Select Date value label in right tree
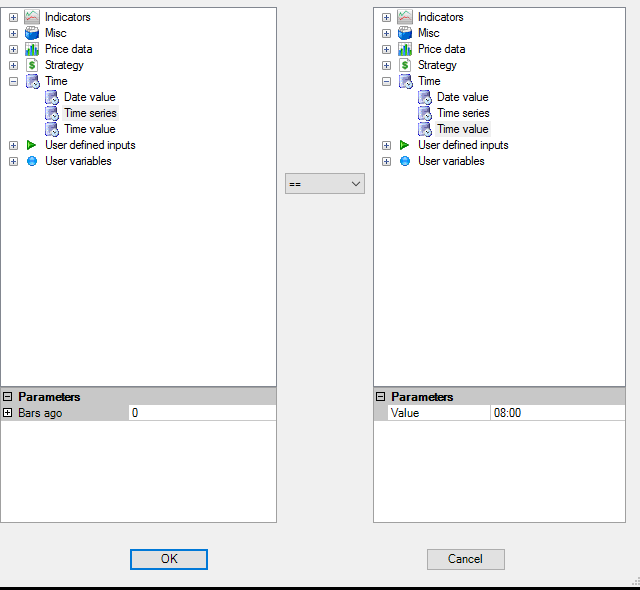 [x=463, y=97]
